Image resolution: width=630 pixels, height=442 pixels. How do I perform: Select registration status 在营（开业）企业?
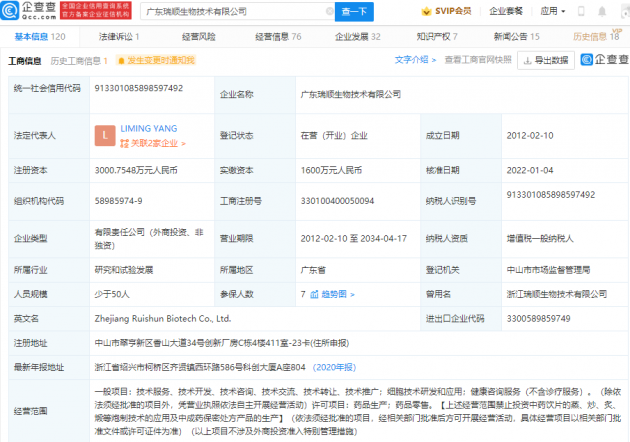pos(334,136)
